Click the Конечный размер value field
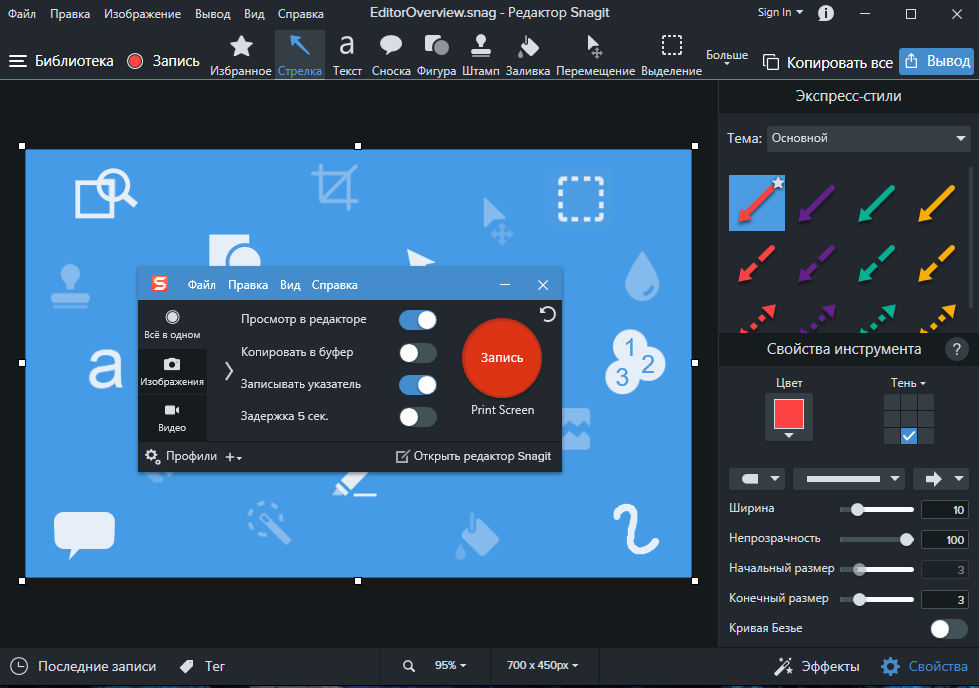 coord(945,600)
